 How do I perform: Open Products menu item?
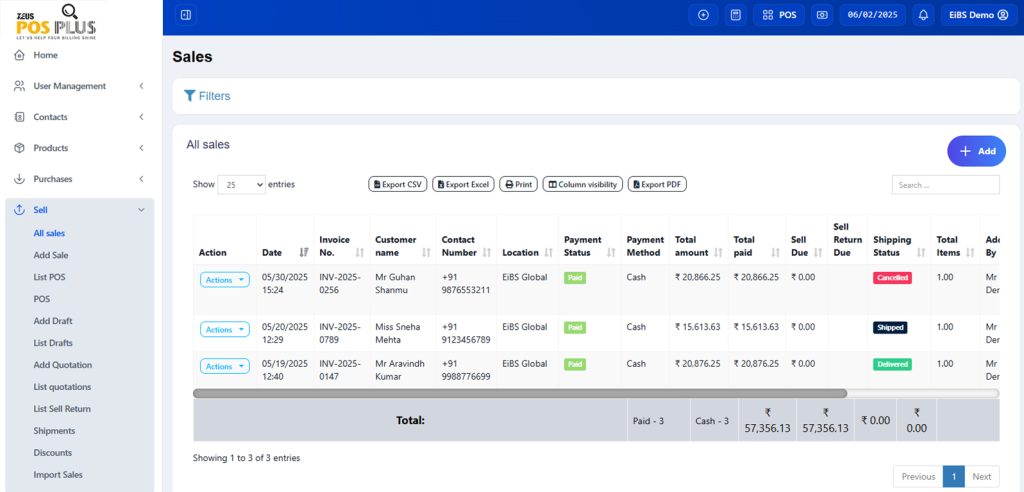click(x=51, y=148)
